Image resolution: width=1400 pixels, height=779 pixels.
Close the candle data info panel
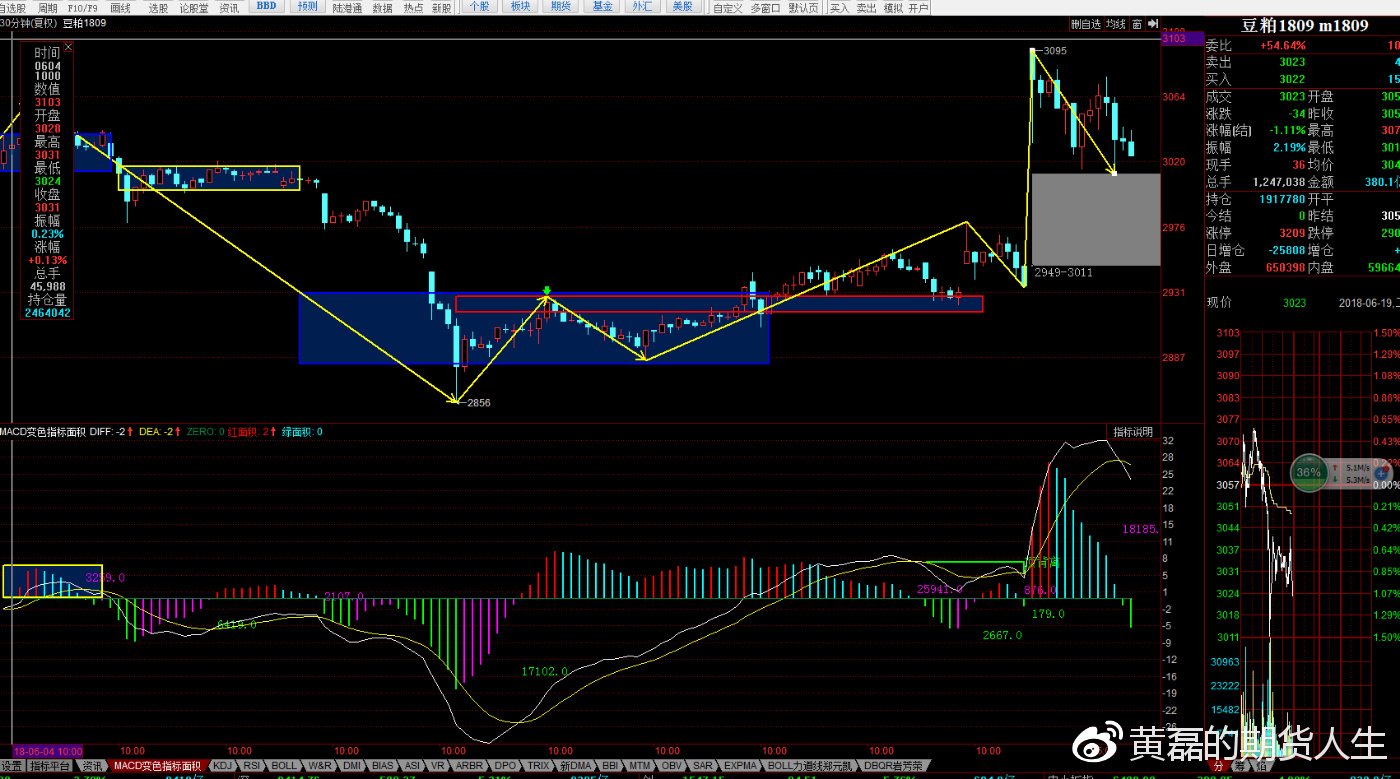(x=67, y=46)
